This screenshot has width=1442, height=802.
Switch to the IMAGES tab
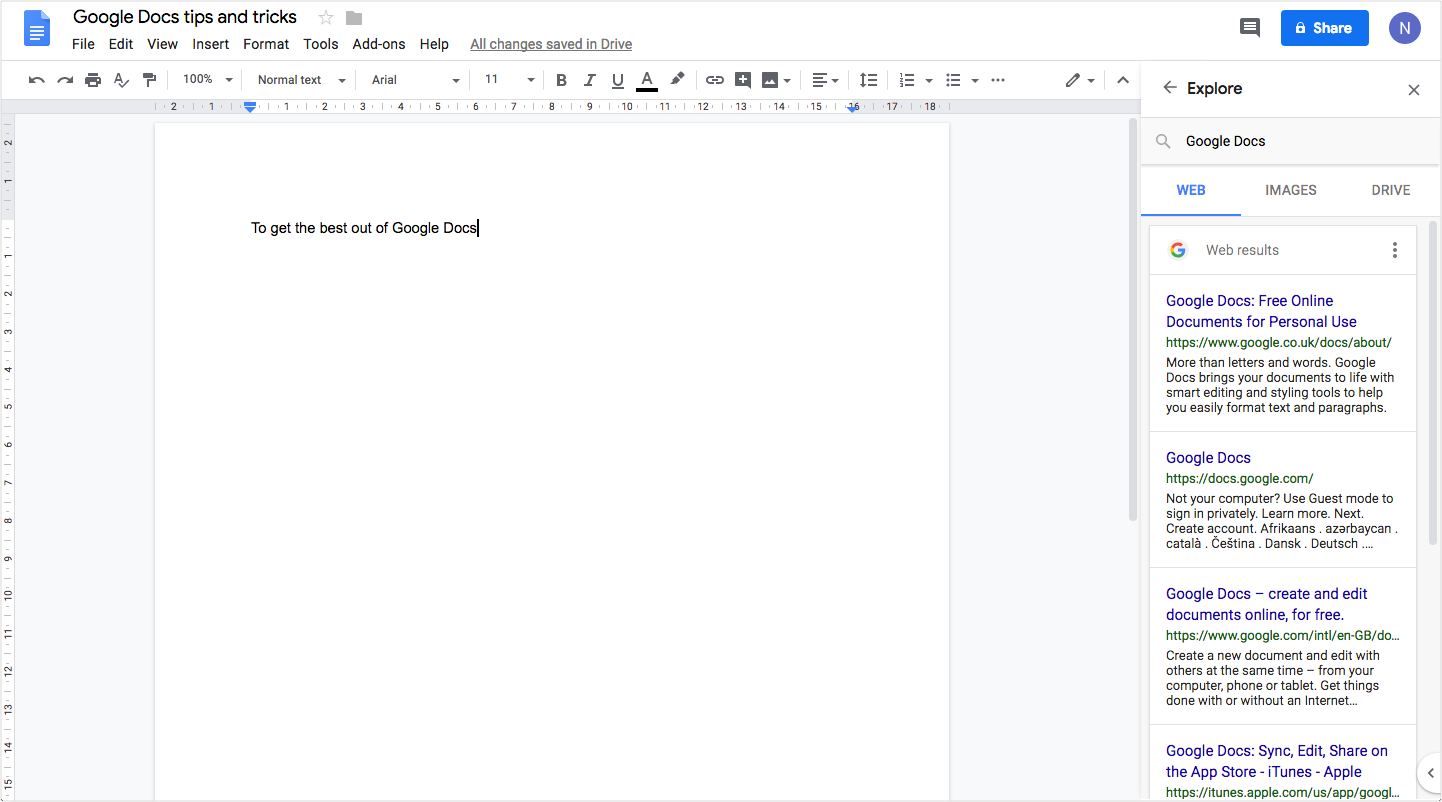click(1291, 190)
